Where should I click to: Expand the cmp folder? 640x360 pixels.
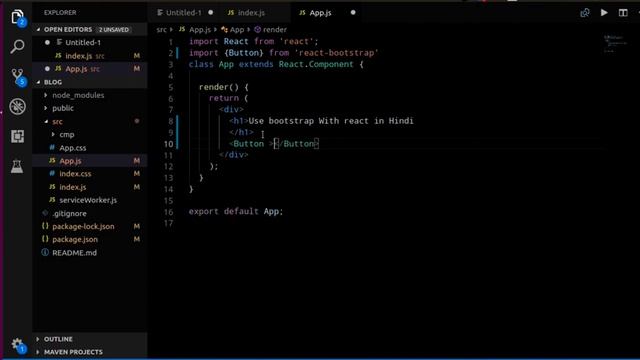[x=53, y=134]
